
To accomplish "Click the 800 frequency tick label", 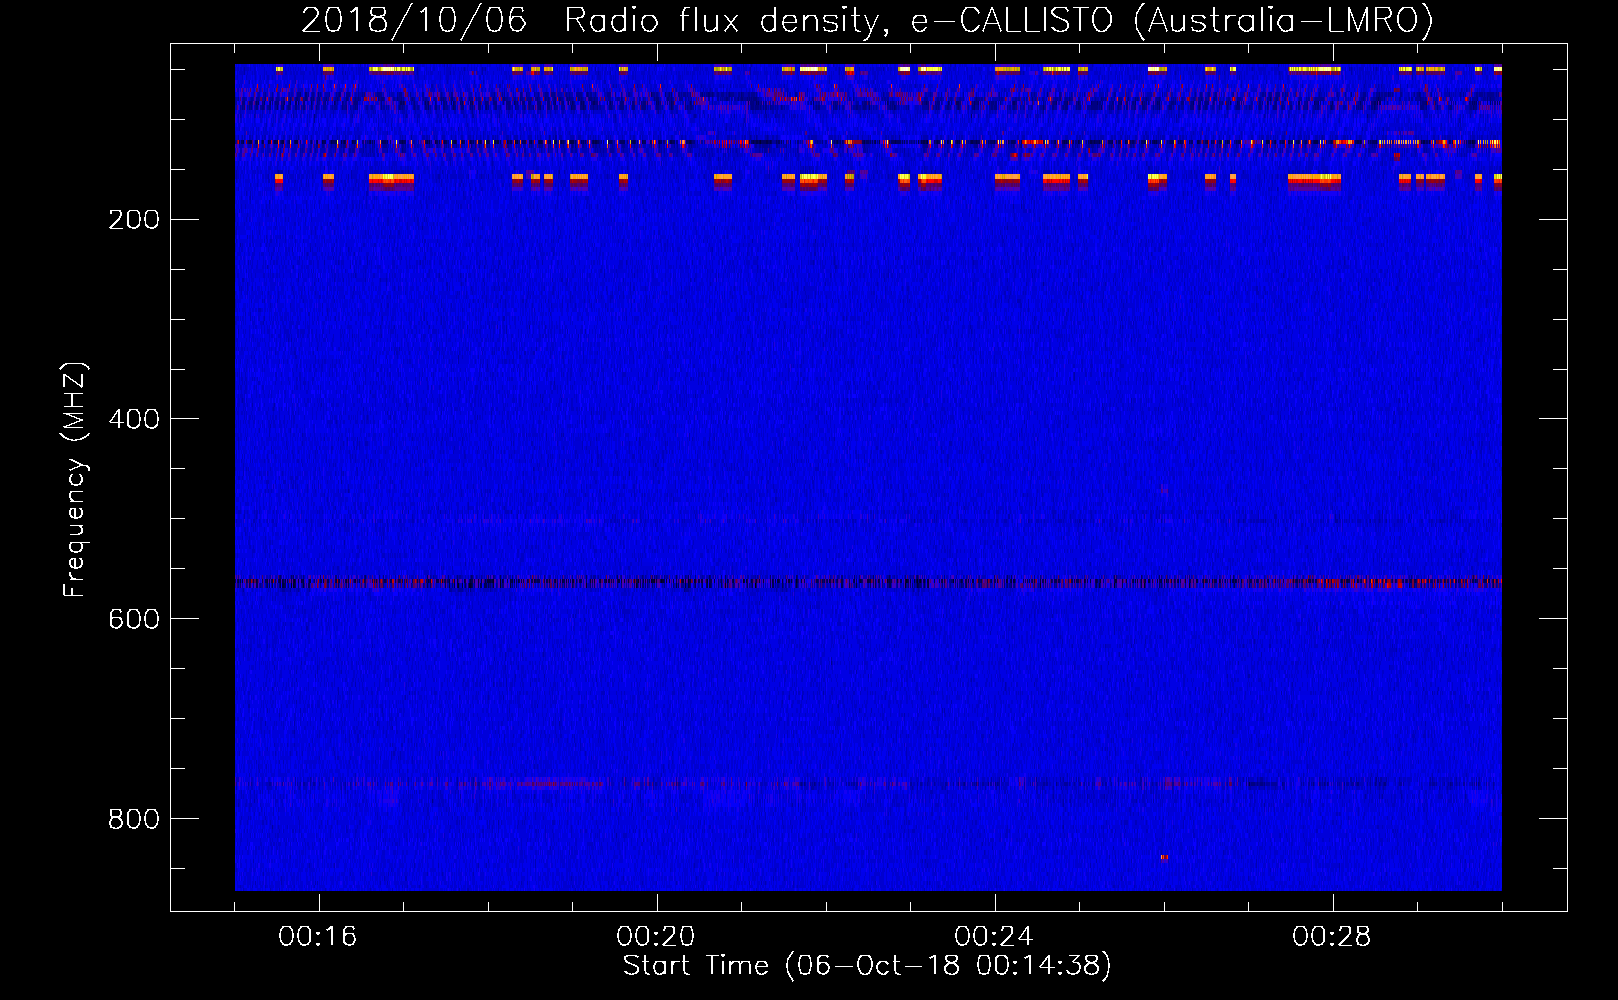I will [x=134, y=819].
